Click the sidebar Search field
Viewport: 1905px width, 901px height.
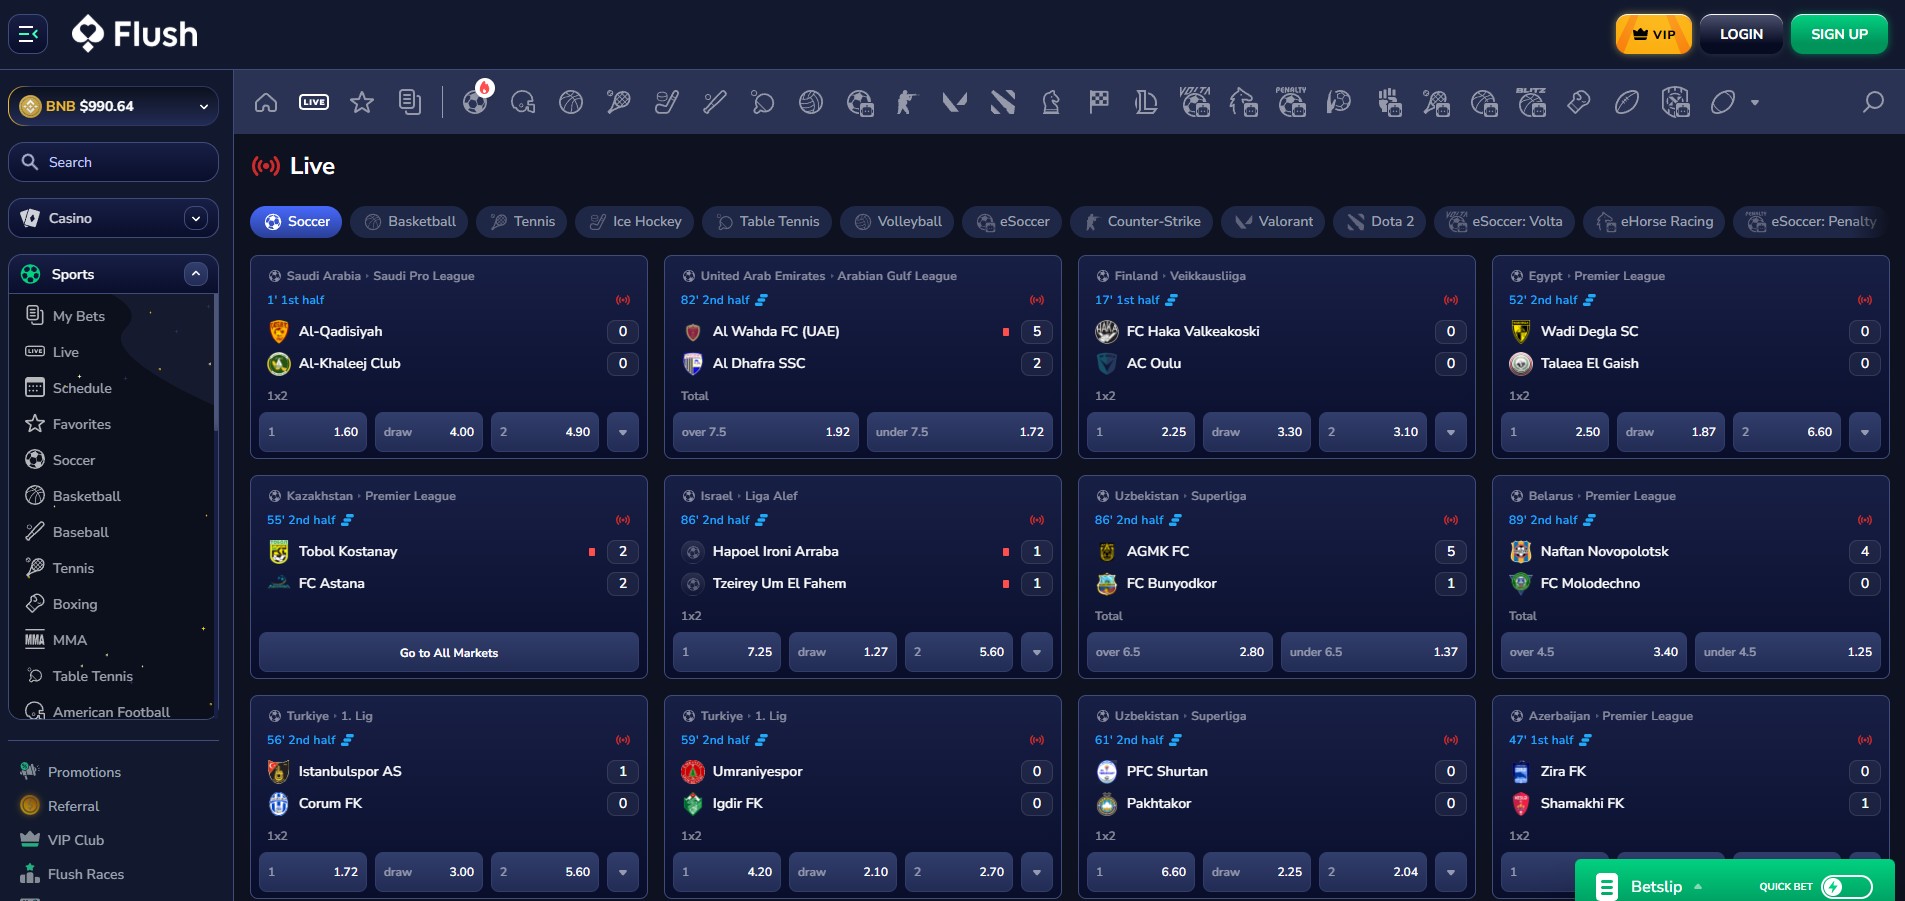click(x=113, y=162)
